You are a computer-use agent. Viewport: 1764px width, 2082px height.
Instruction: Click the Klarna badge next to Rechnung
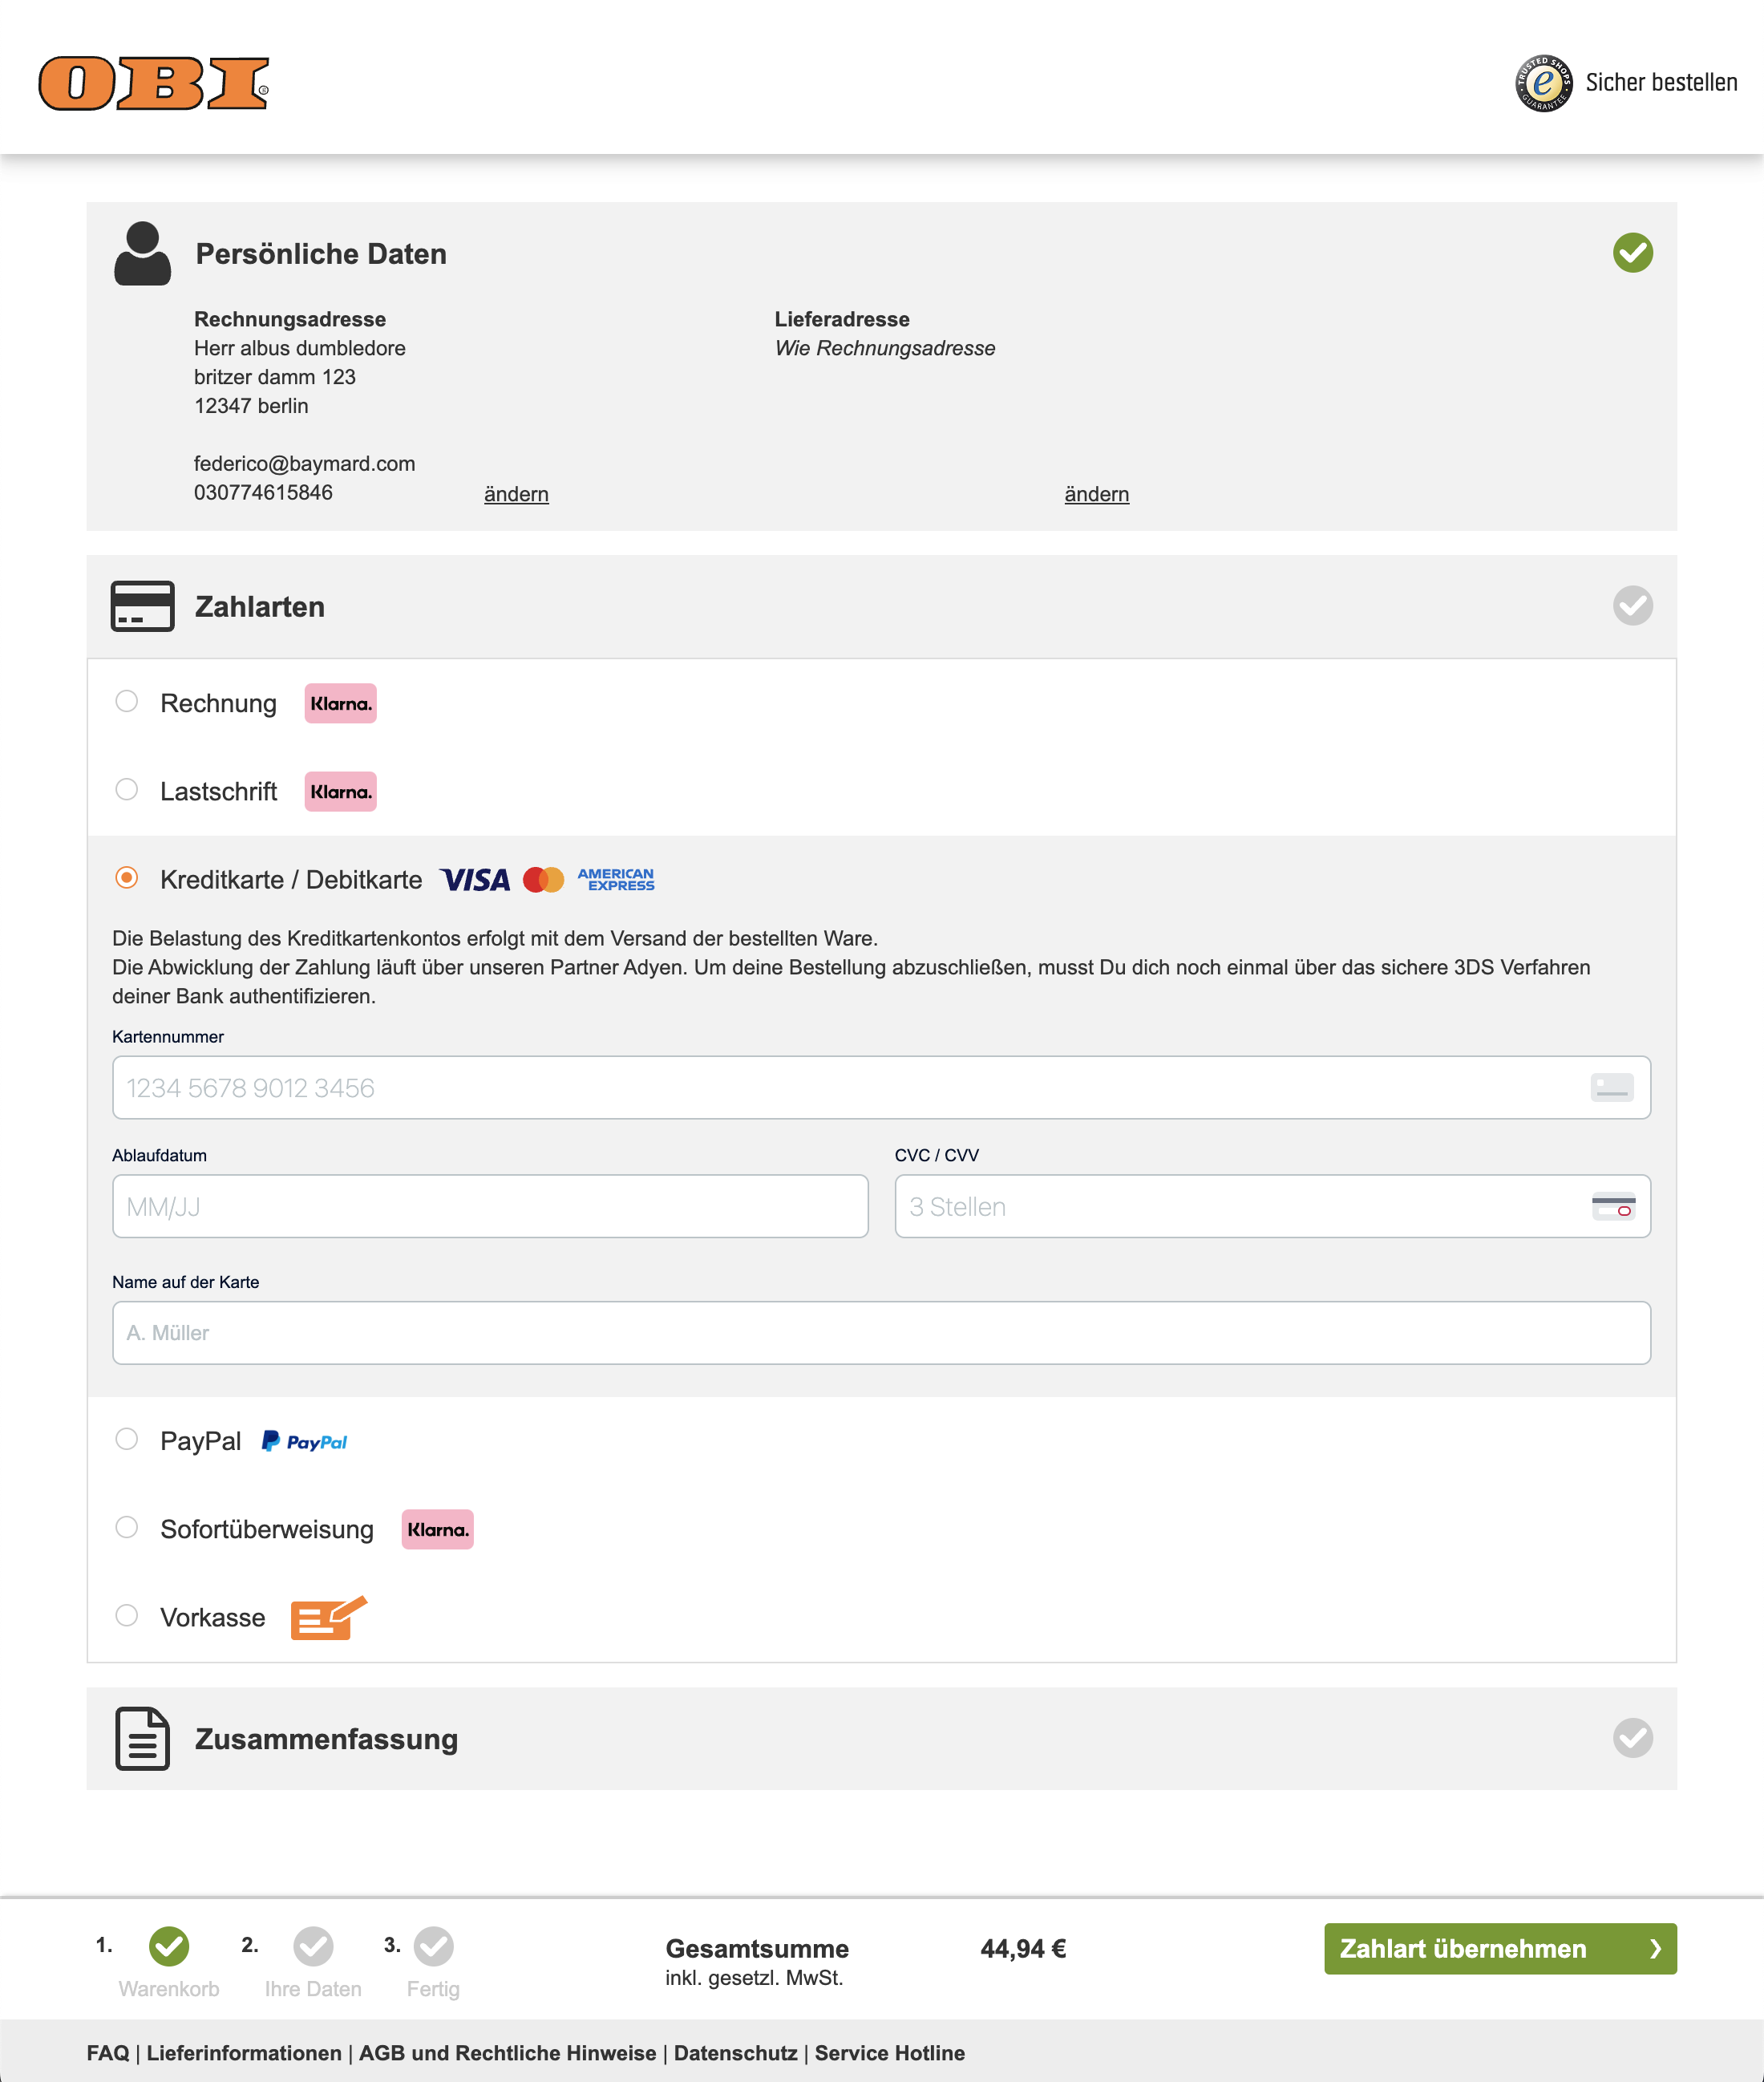click(x=340, y=703)
